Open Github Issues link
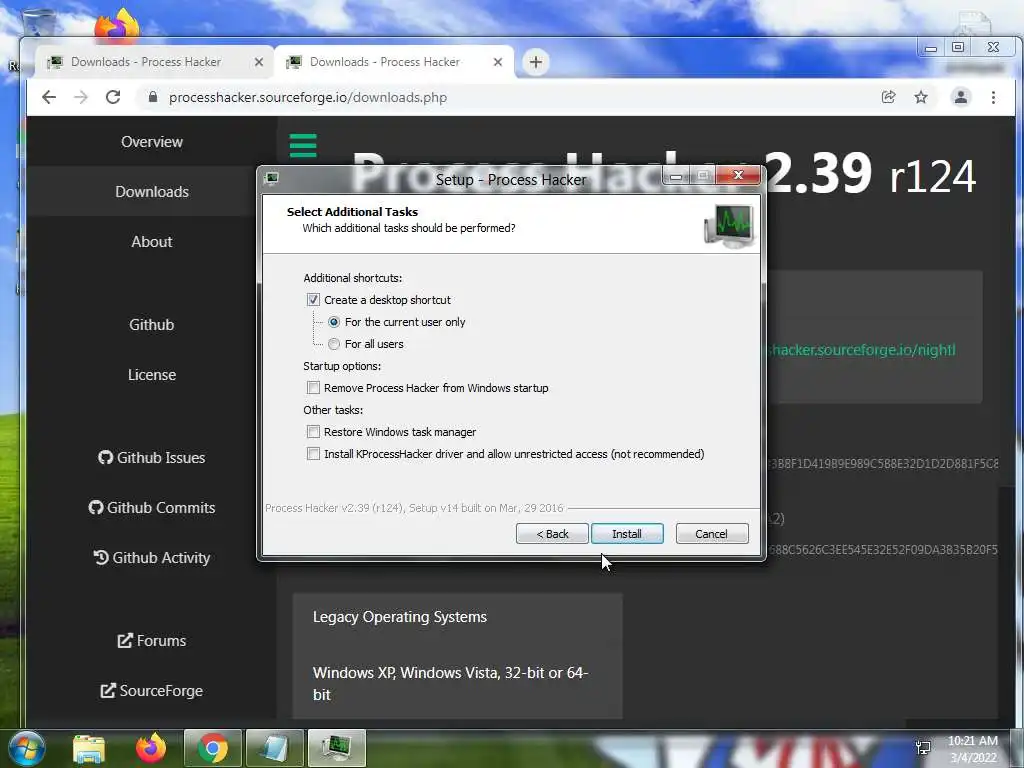This screenshot has width=1024, height=768. pyautogui.click(x=152, y=458)
